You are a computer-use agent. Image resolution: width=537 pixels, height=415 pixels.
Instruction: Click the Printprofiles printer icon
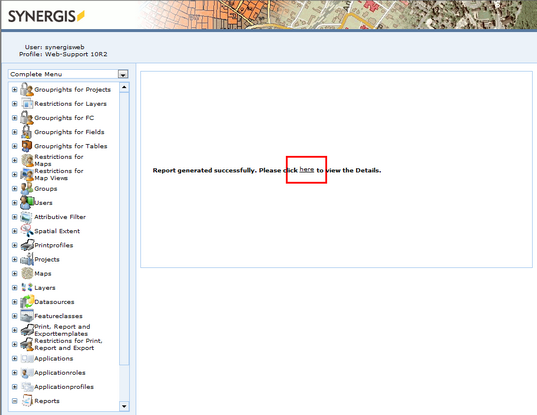coord(27,245)
